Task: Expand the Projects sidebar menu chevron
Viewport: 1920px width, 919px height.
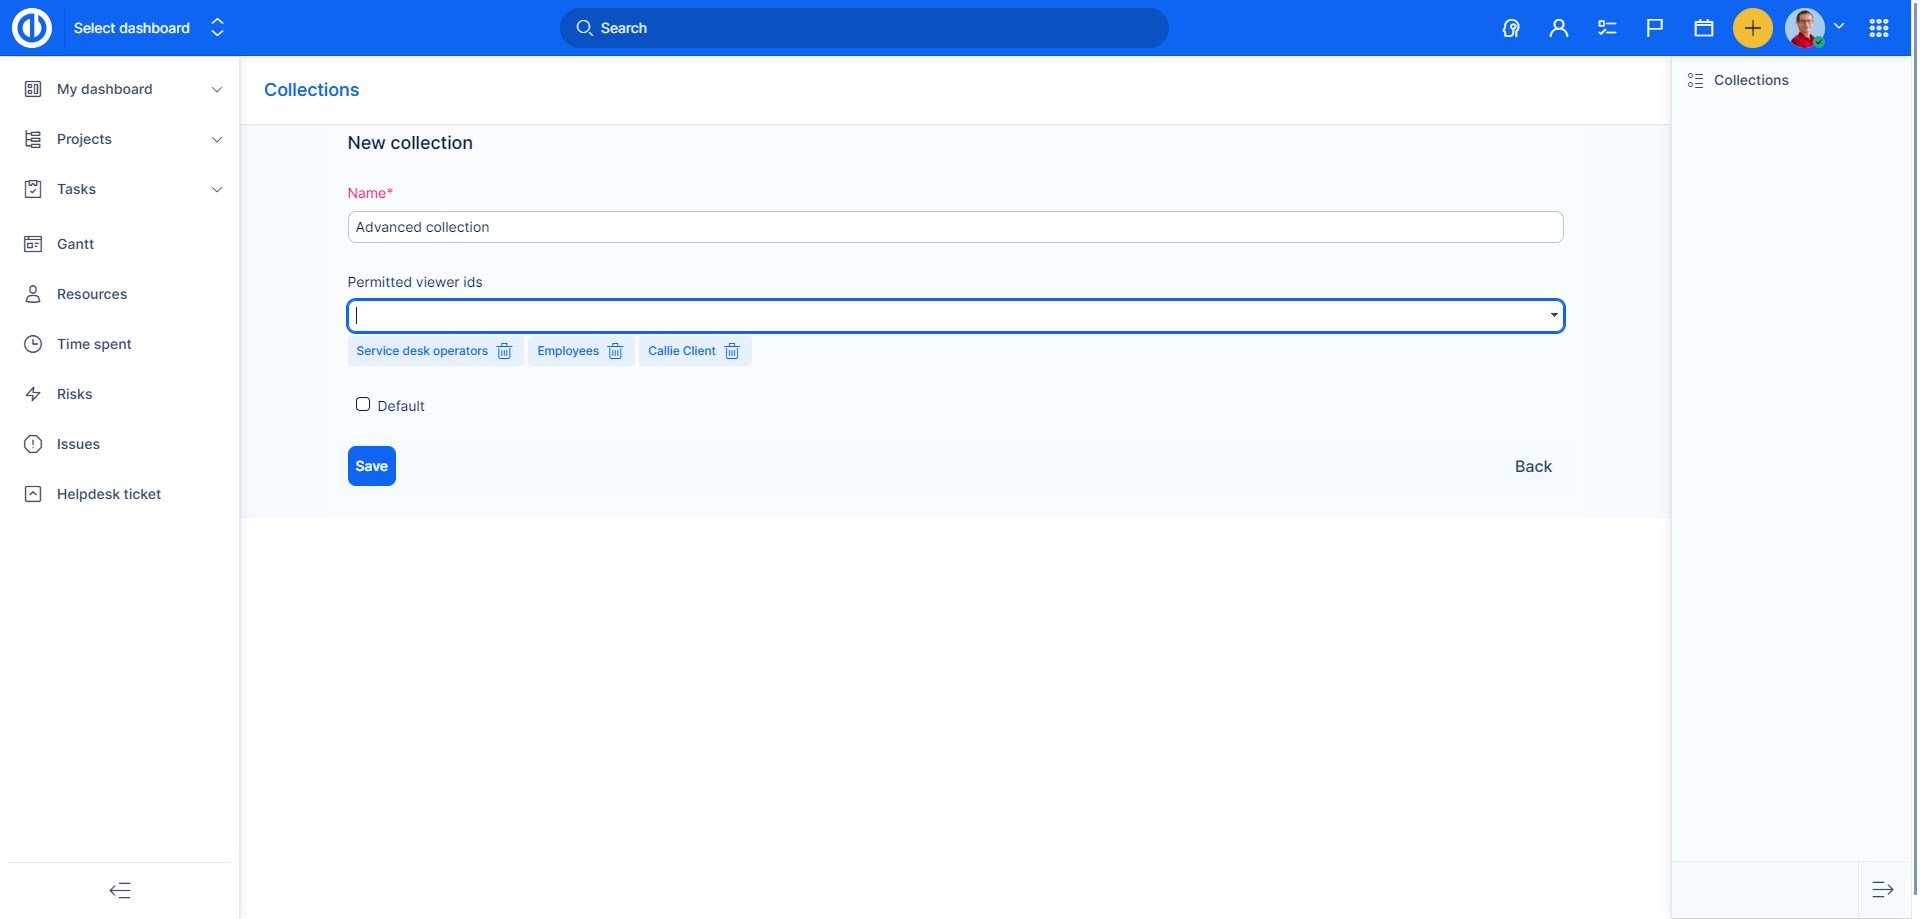Action: pyautogui.click(x=217, y=139)
